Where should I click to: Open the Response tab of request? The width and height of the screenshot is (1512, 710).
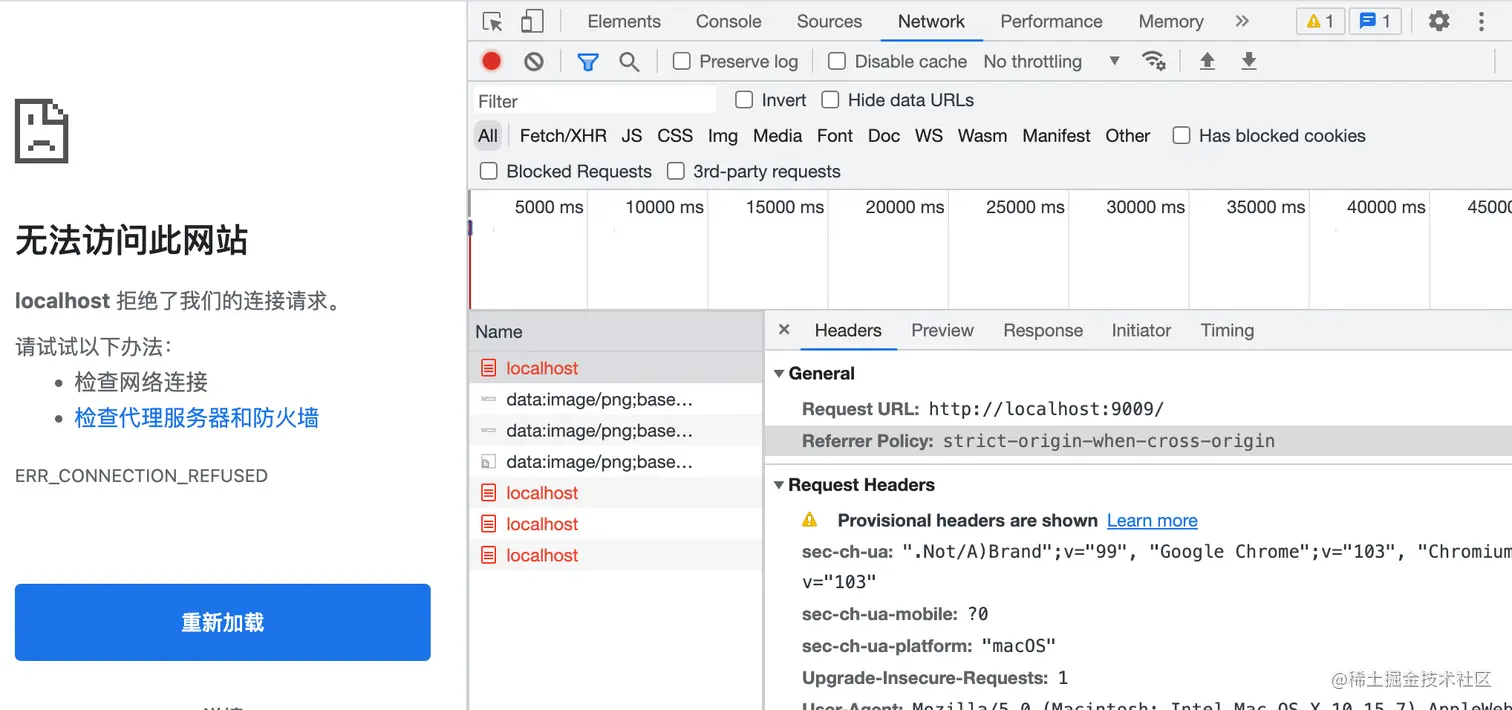[x=1043, y=330]
